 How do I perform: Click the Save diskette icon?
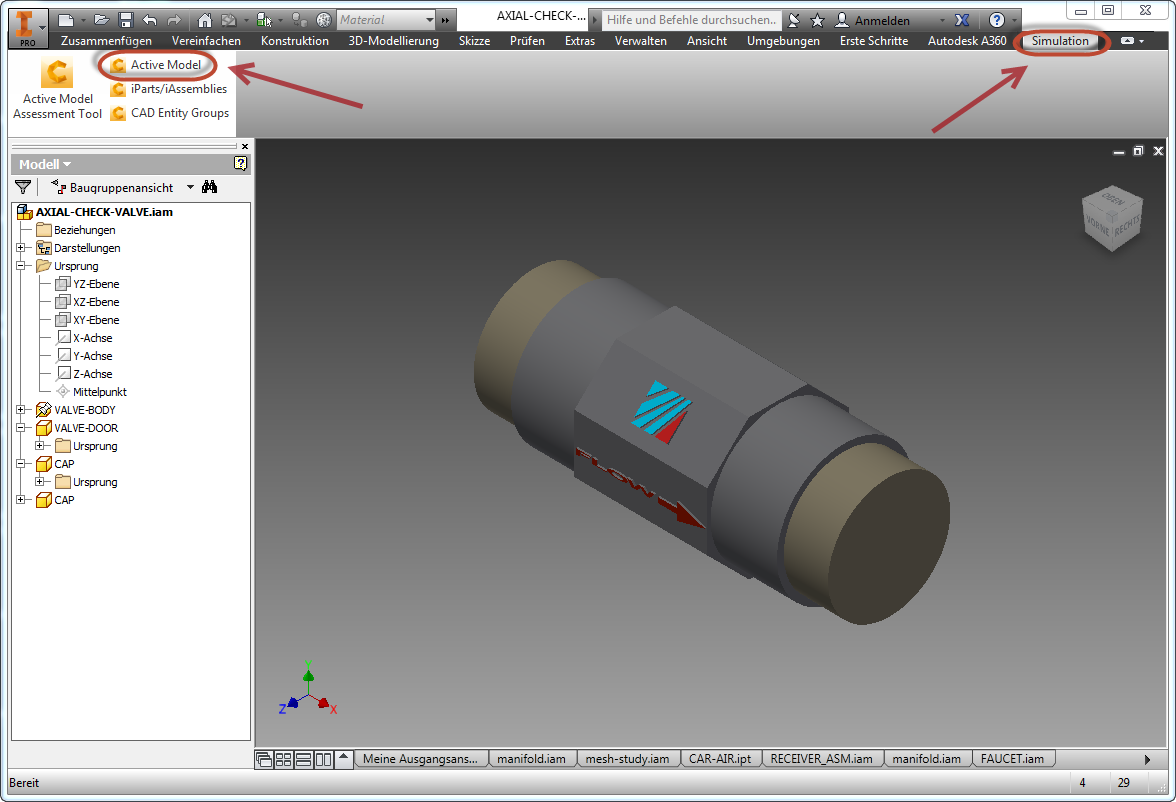click(x=126, y=20)
